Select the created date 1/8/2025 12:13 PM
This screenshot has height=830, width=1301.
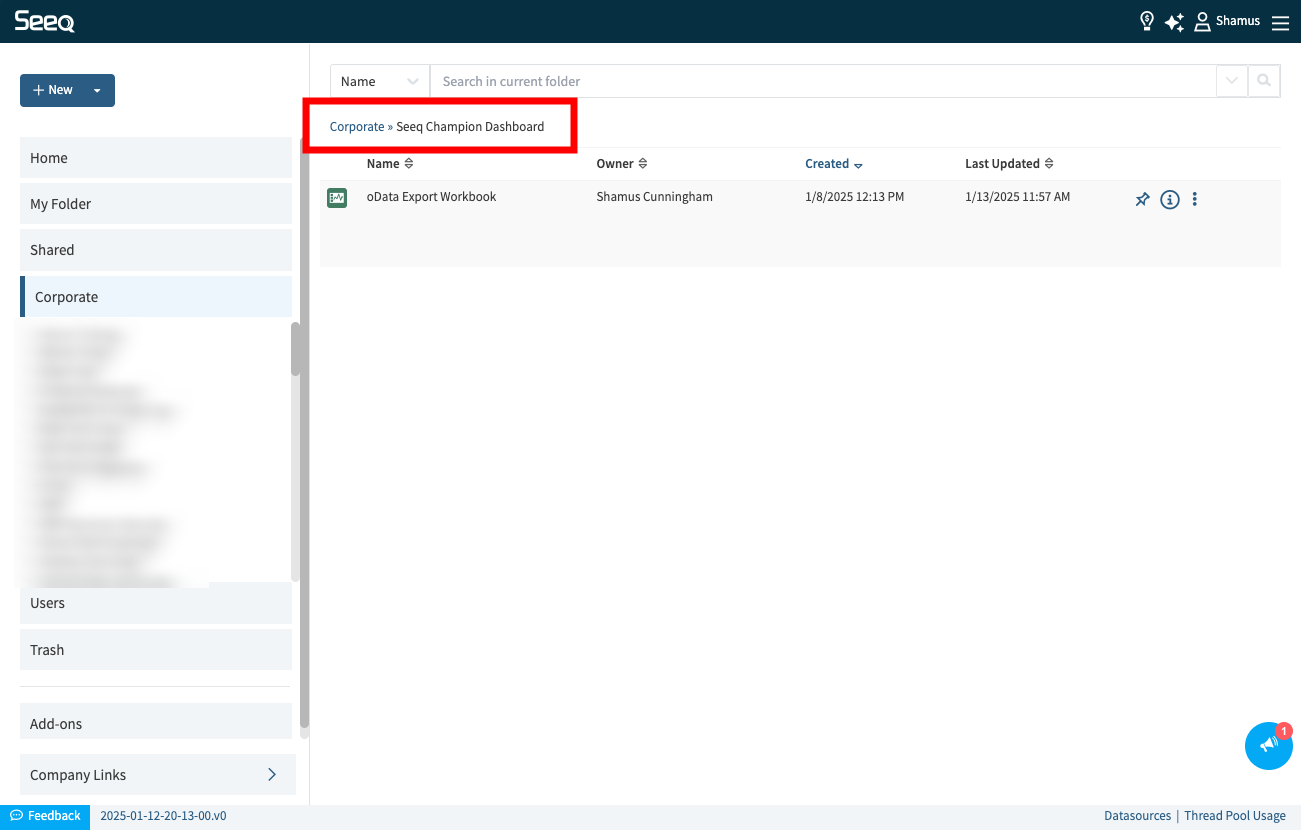pos(854,197)
